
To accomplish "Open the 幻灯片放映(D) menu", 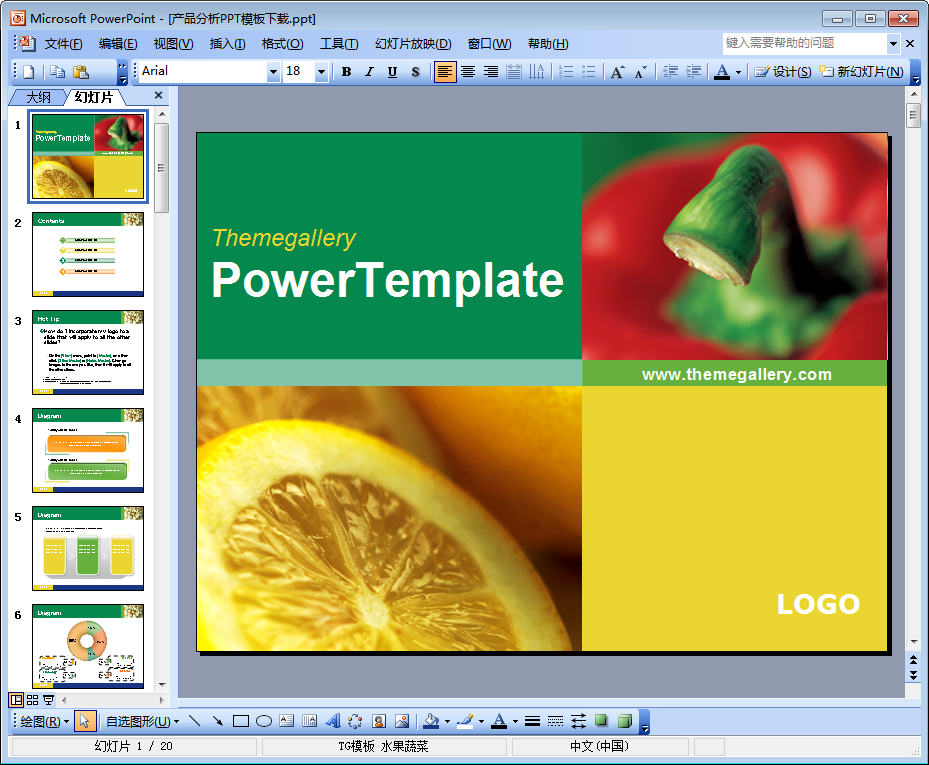I will [413, 44].
